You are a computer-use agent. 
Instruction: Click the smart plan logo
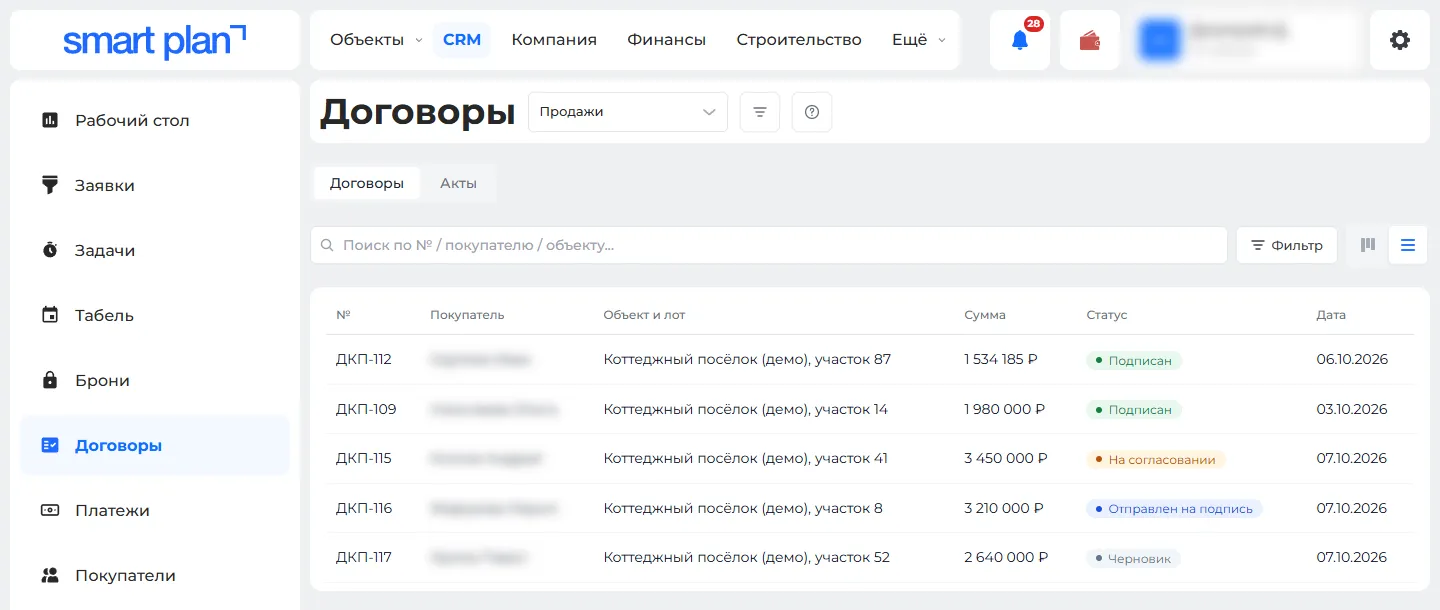pyautogui.click(x=154, y=40)
